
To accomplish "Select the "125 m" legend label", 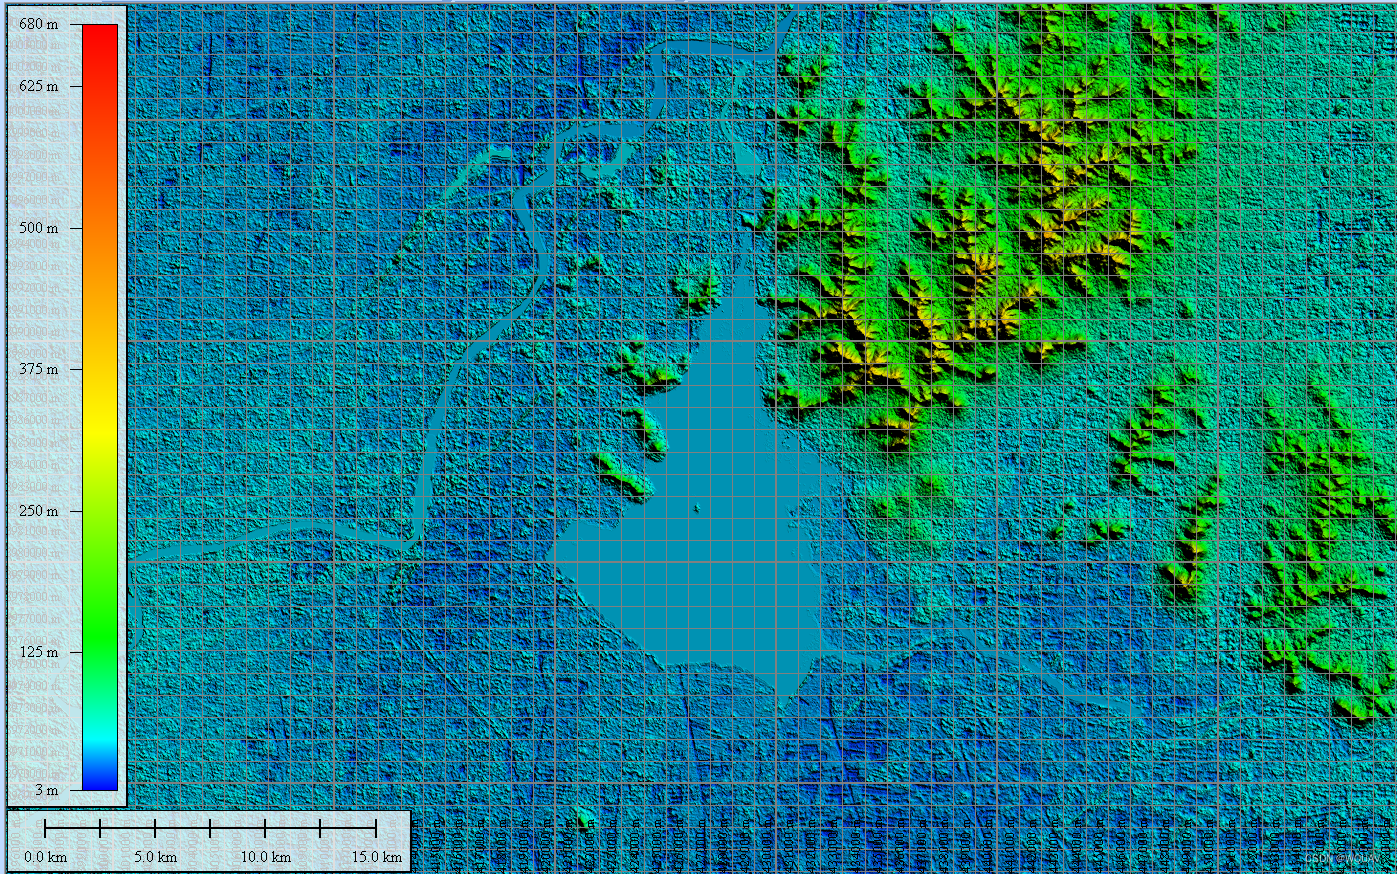I will click(38, 652).
